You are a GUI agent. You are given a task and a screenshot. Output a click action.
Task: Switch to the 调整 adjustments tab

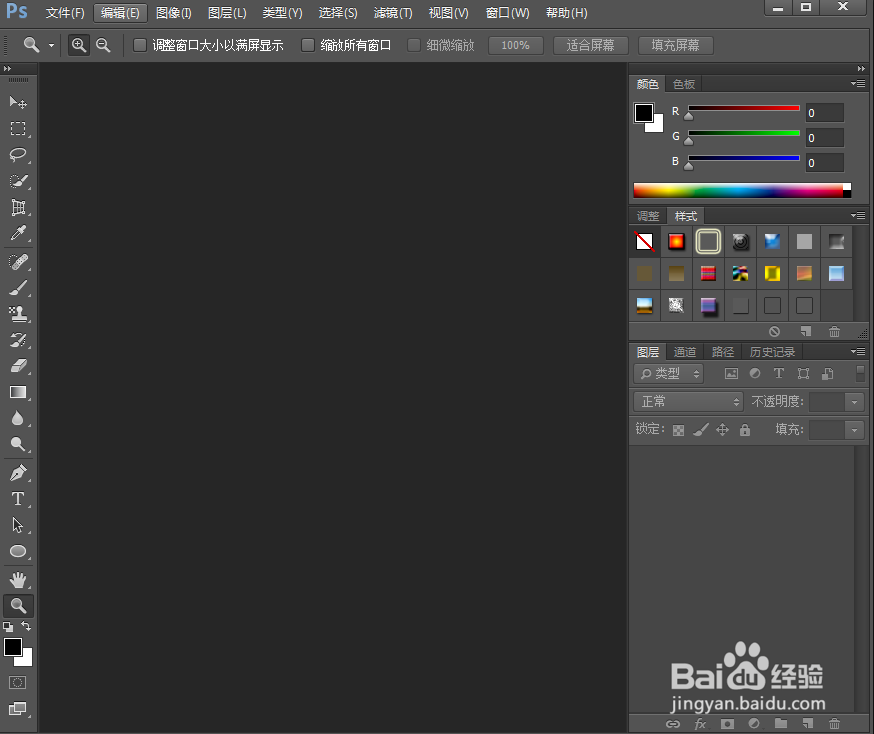pyautogui.click(x=648, y=216)
